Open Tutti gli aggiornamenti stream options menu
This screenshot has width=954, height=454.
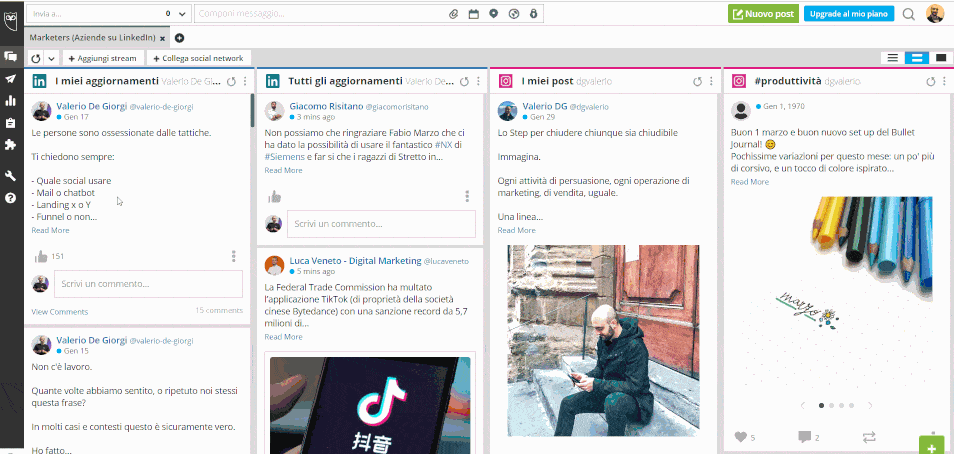(478, 82)
